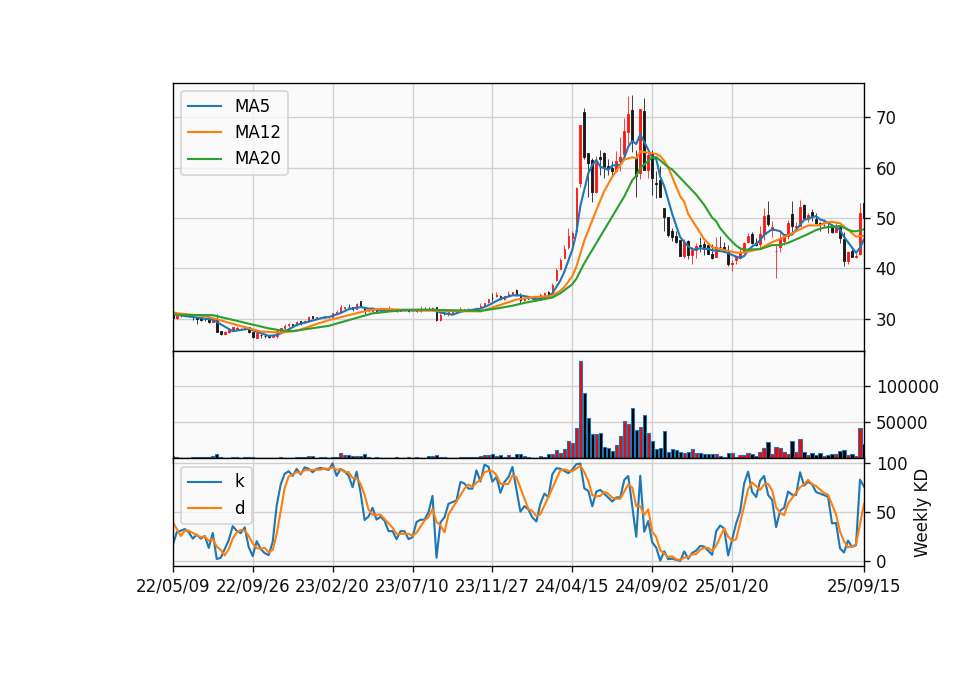Click the 25/01/20 date label

732,586
